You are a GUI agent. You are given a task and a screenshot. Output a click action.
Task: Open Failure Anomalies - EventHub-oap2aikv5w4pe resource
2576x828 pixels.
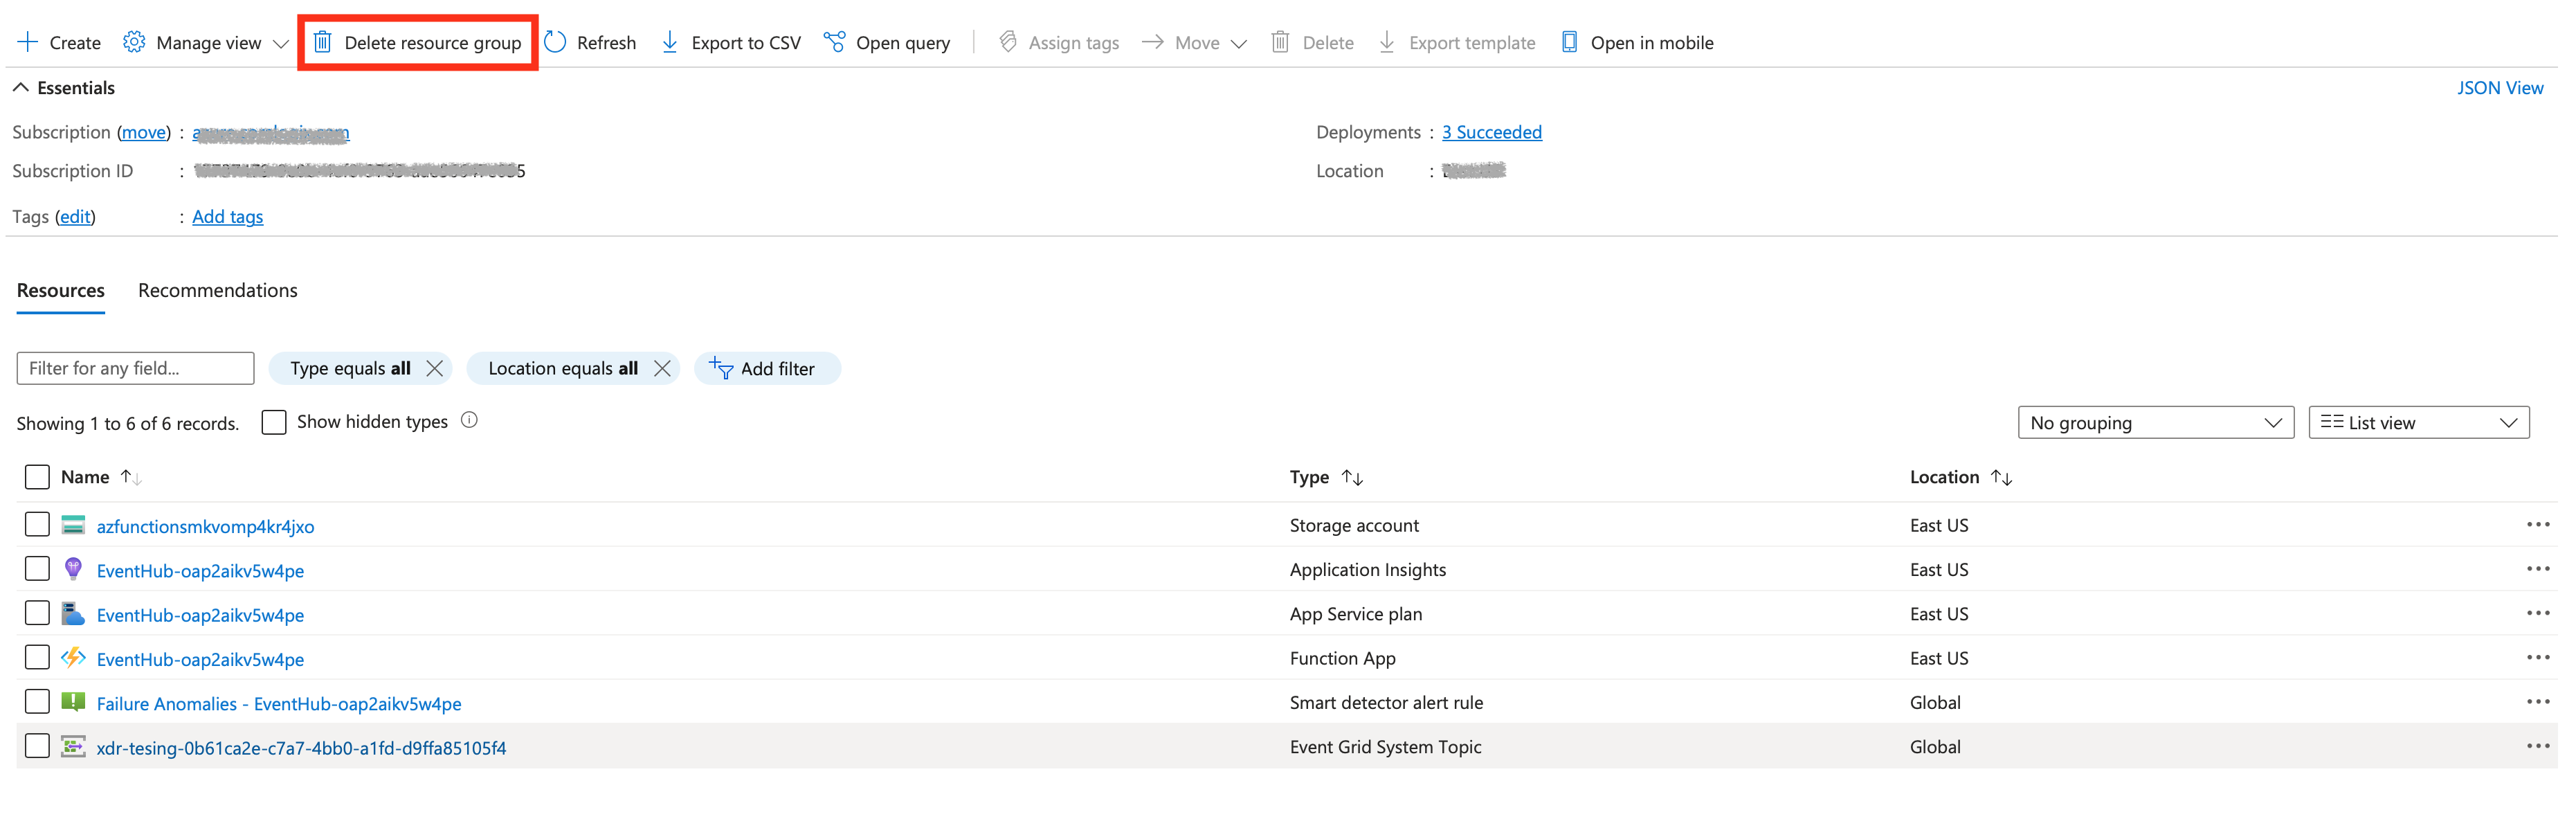point(279,703)
